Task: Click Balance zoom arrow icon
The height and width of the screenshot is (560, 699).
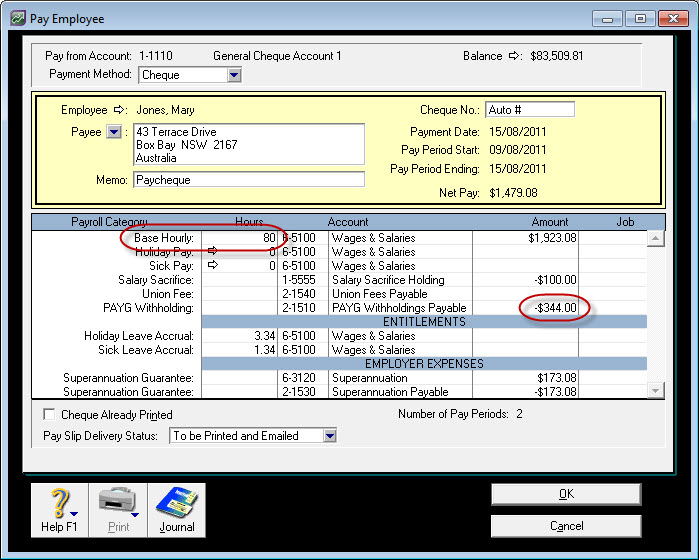Action: tap(515, 56)
